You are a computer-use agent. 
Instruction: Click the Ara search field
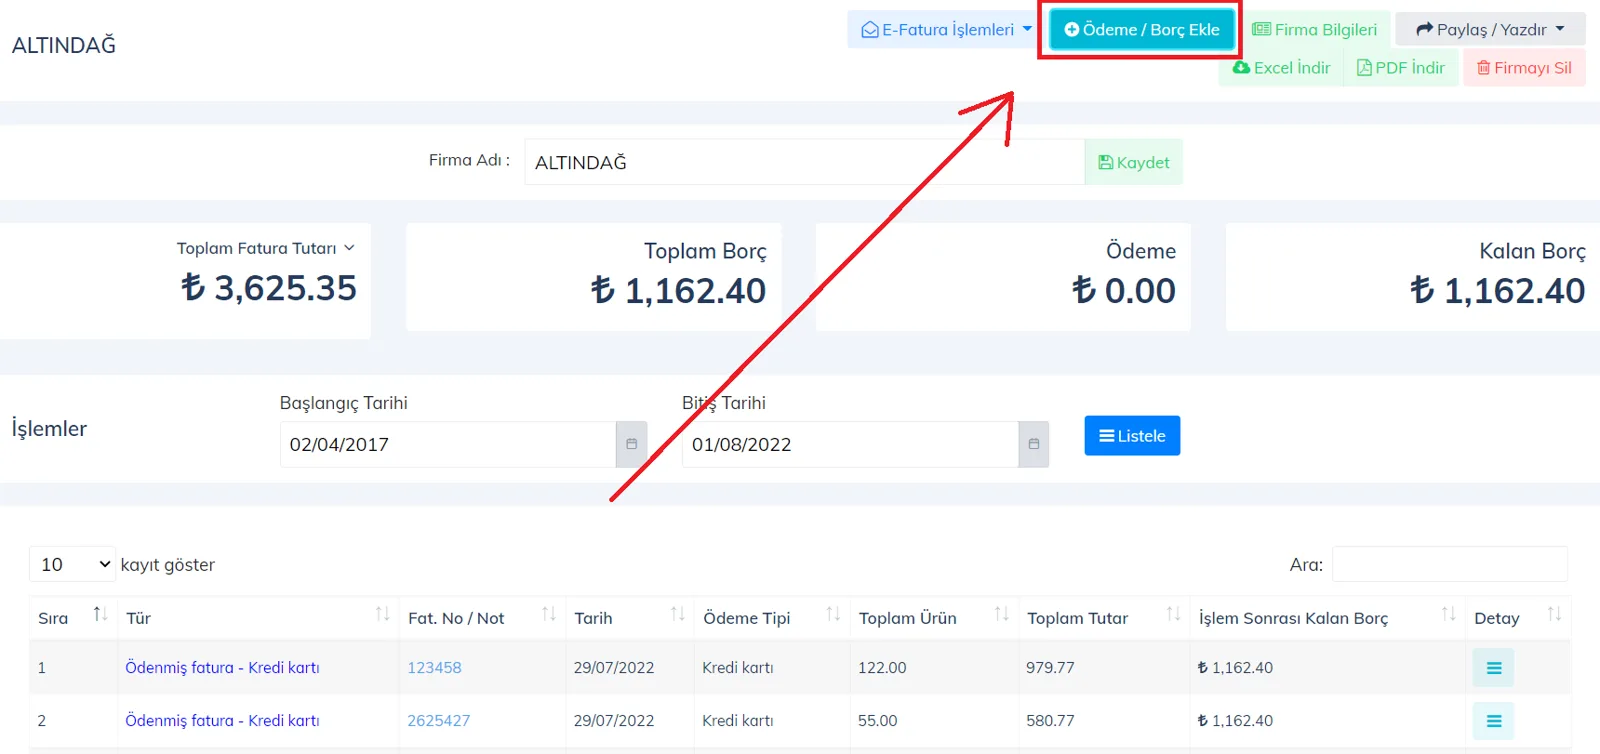[1450, 565]
